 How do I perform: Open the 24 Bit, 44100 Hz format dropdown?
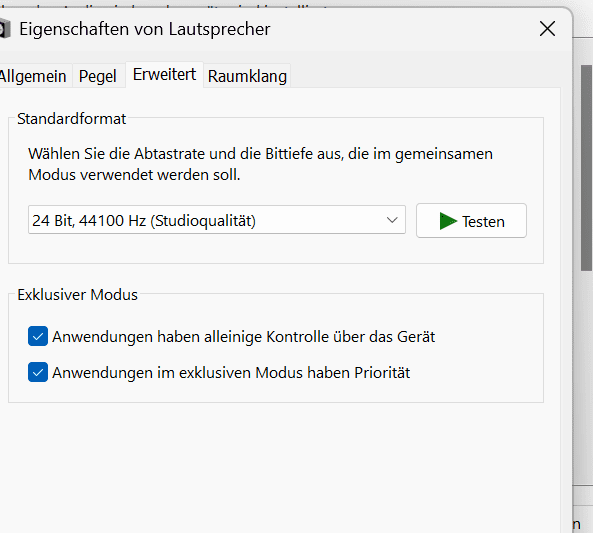point(217,220)
